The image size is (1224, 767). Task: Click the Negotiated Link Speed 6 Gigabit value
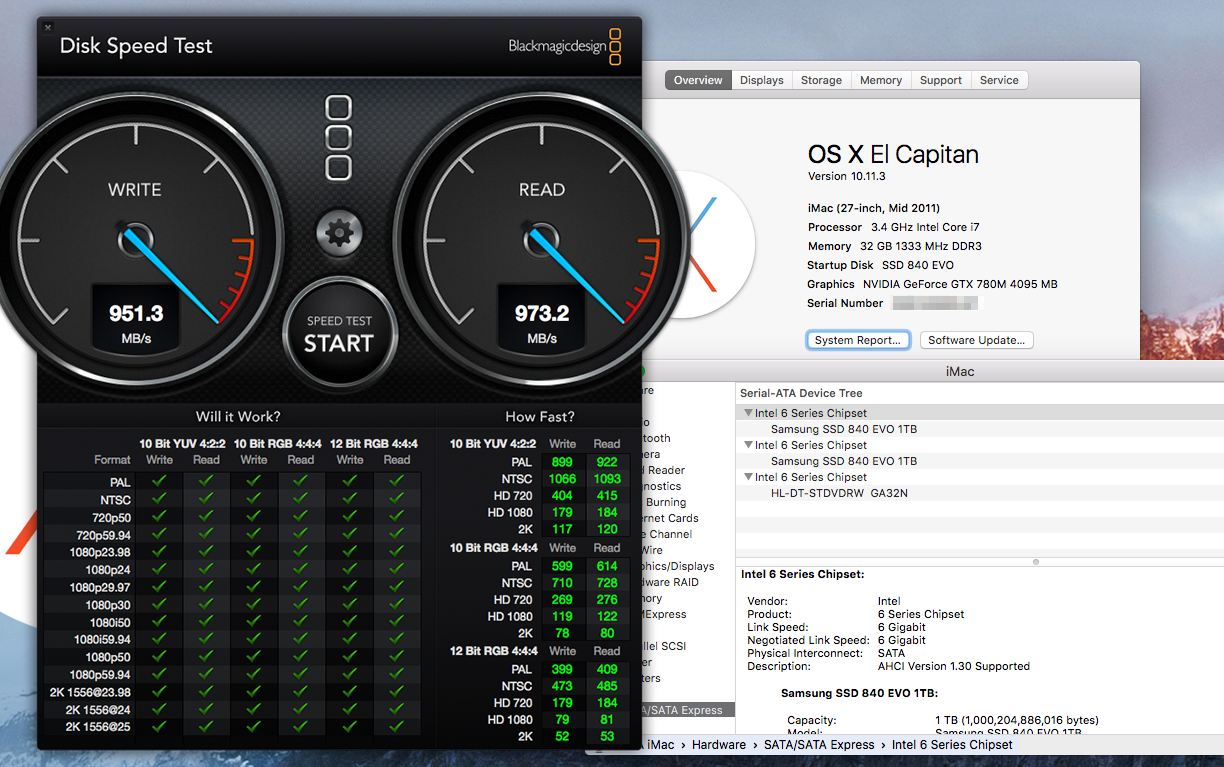point(902,640)
